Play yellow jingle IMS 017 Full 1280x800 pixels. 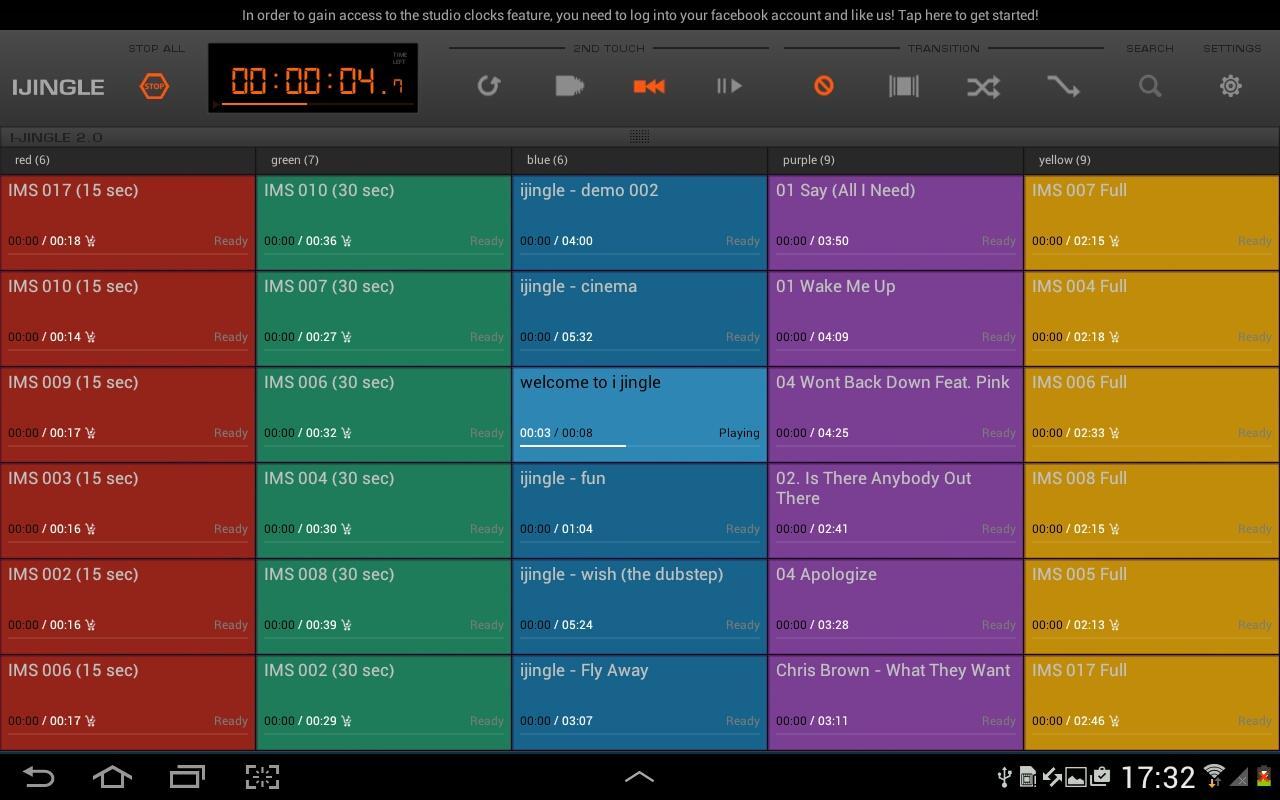click(x=1152, y=702)
